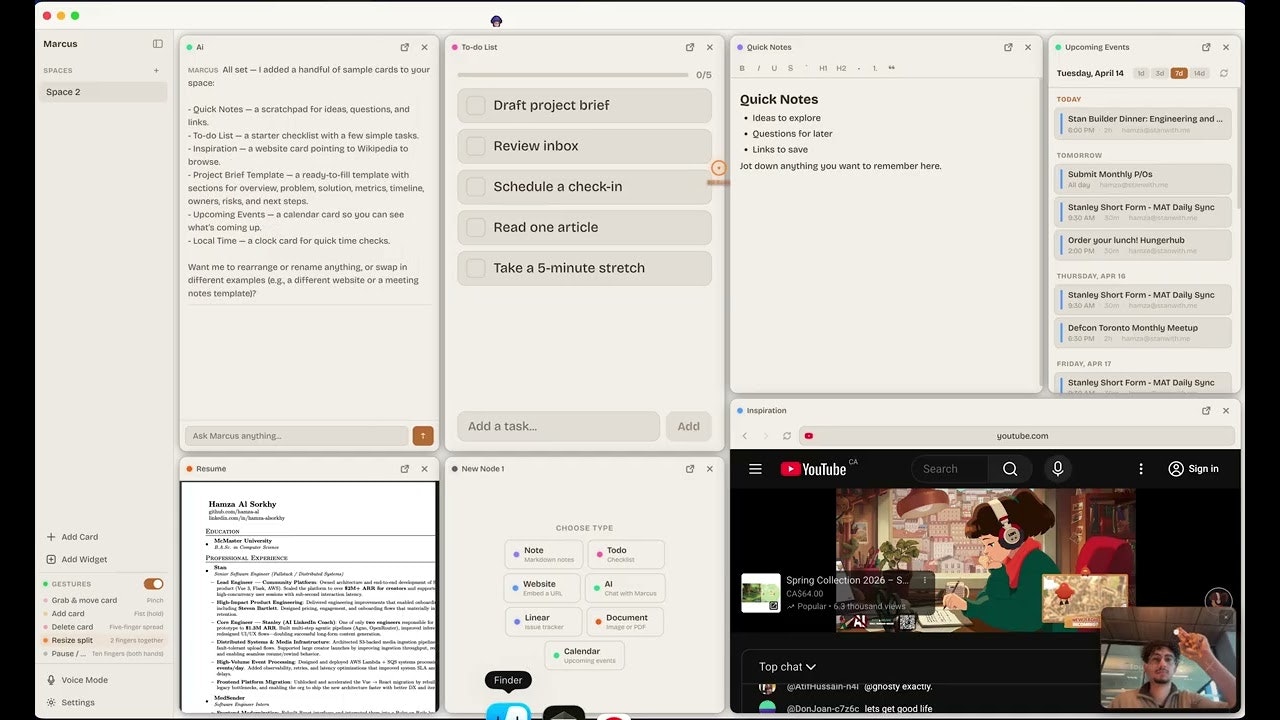Check the Schedule a check-in task
The width and height of the screenshot is (1280, 720).
(476, 187)
